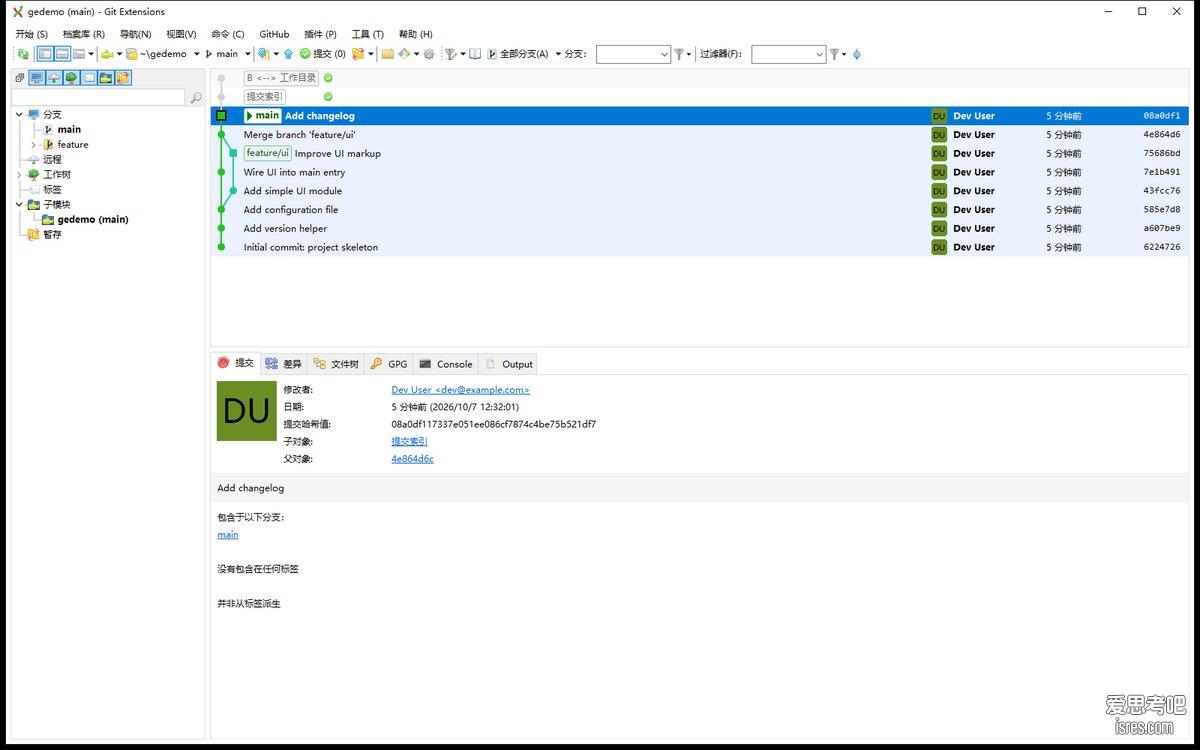1200x750 pixels.
Task: Click the submodule fish icon in toolbar
Action: click(107, 54)
